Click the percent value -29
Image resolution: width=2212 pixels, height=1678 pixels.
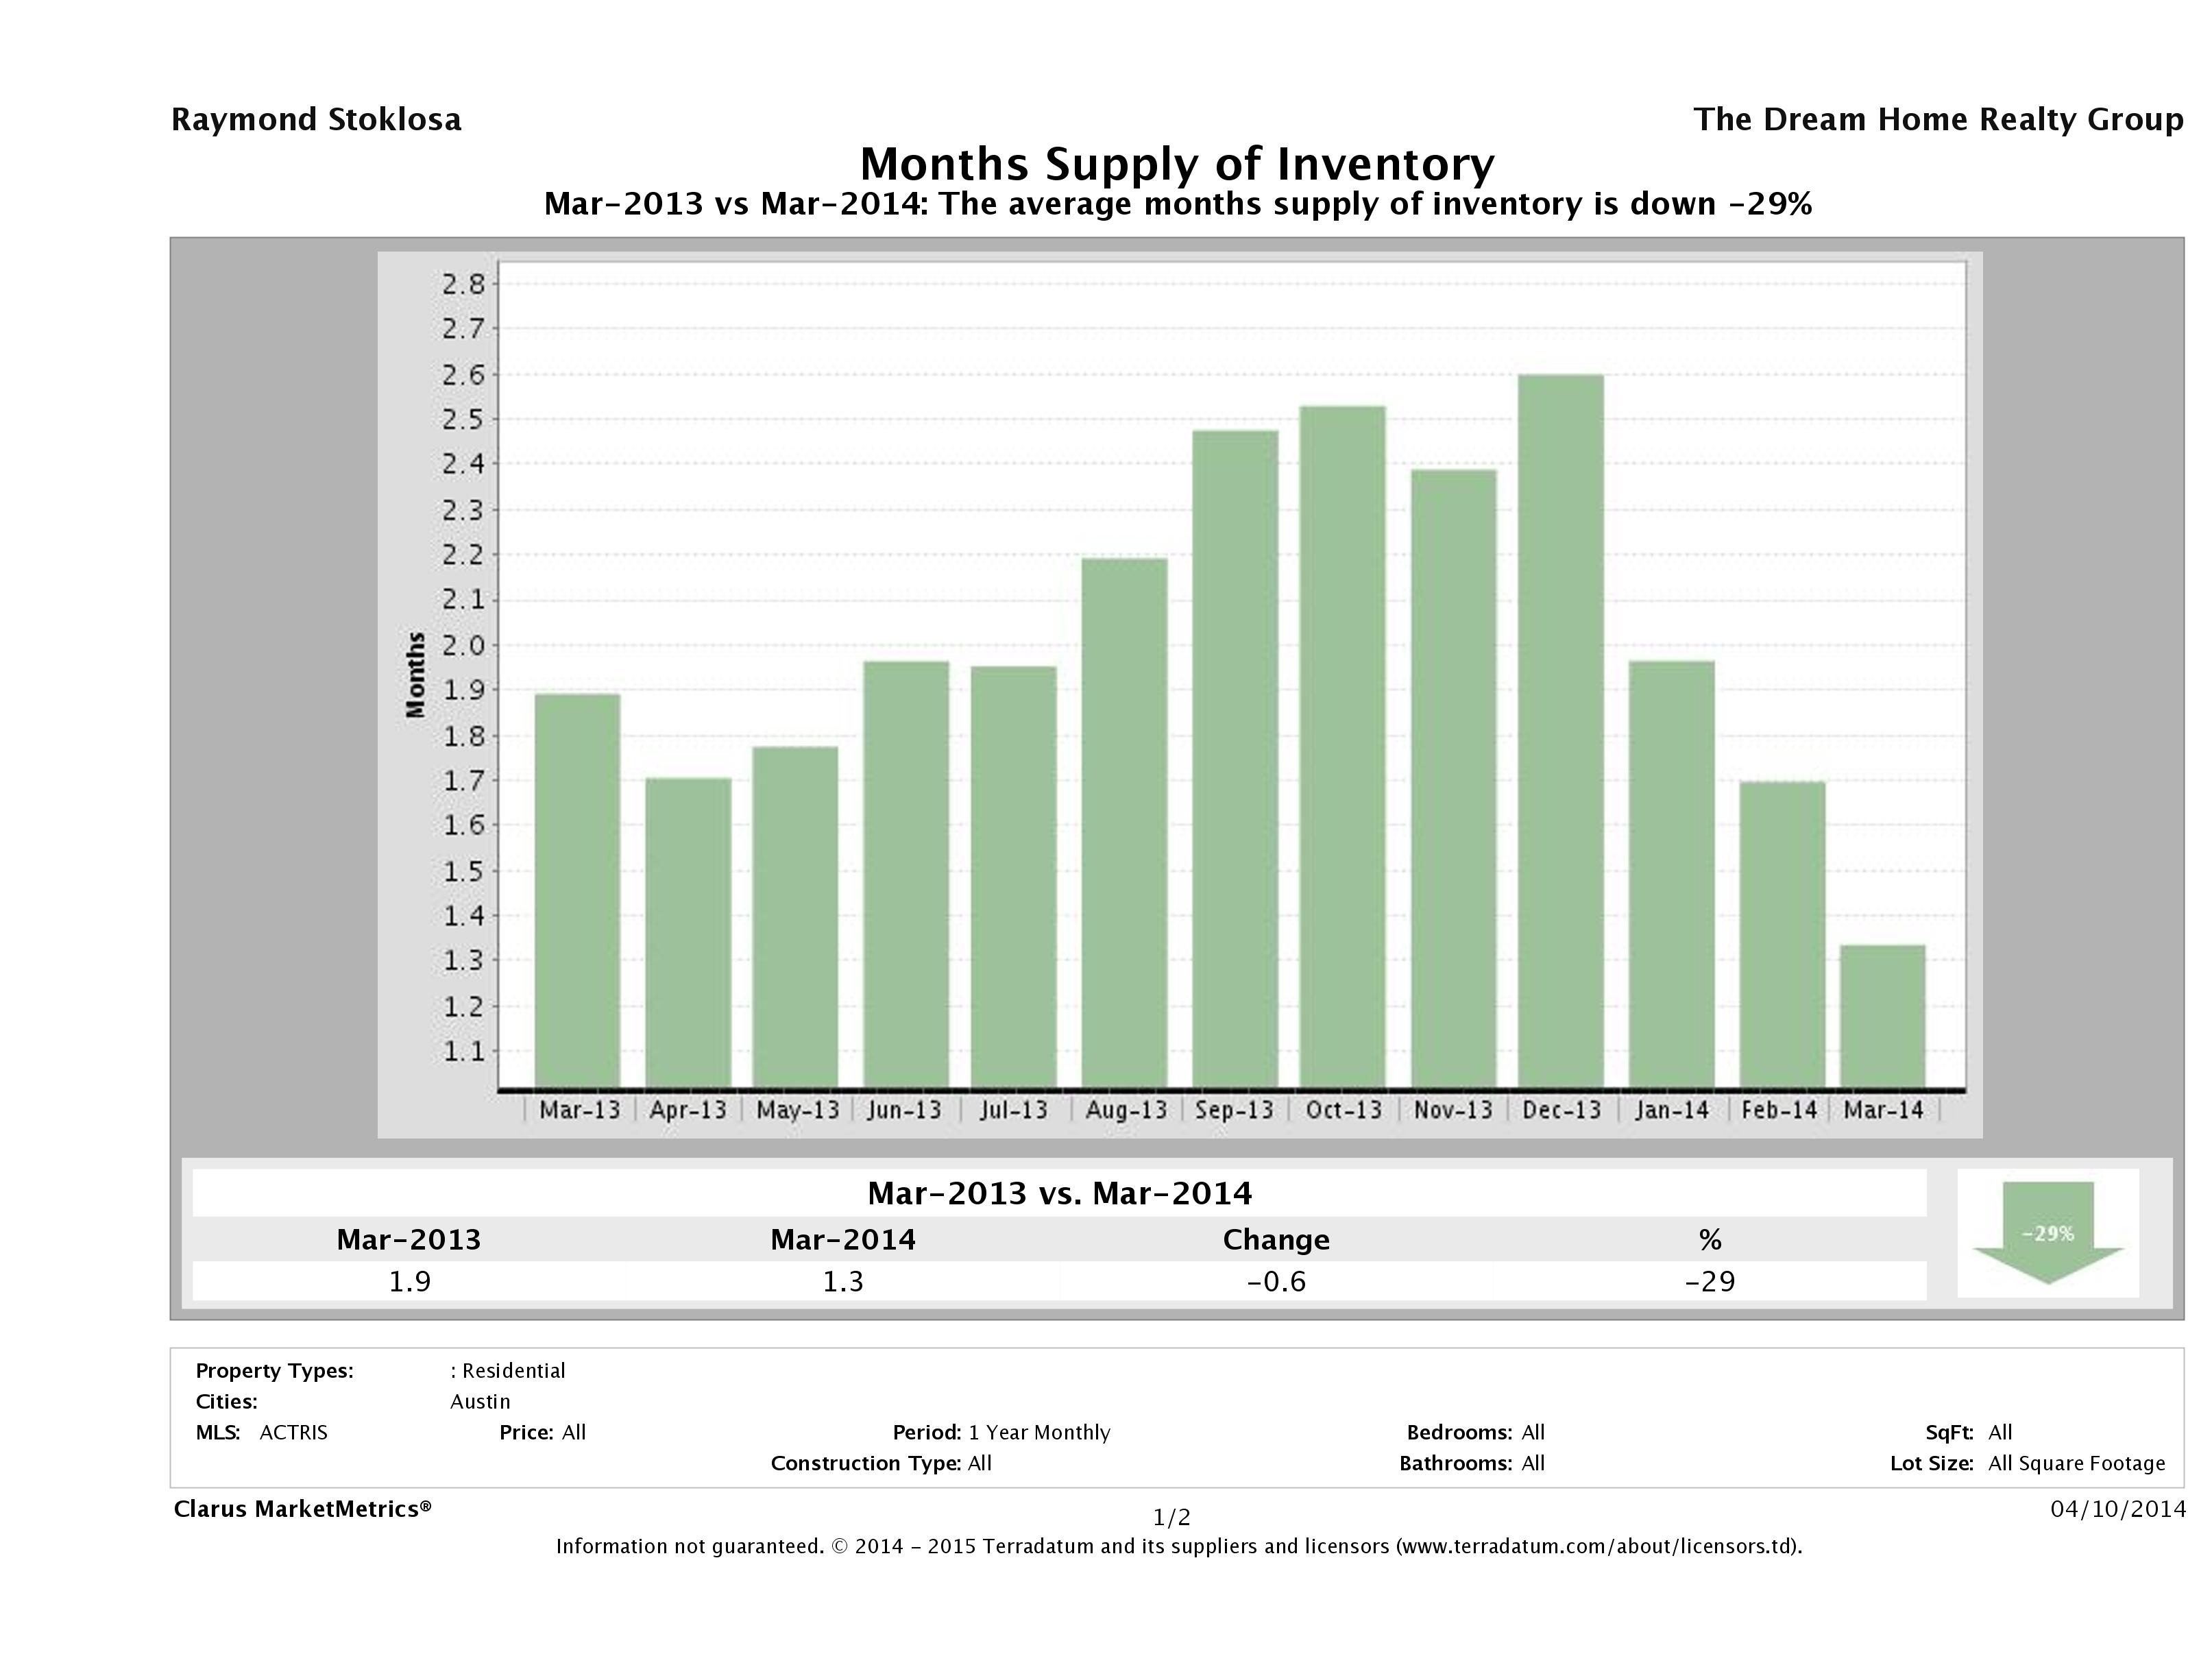(x=1709, y=1281)
